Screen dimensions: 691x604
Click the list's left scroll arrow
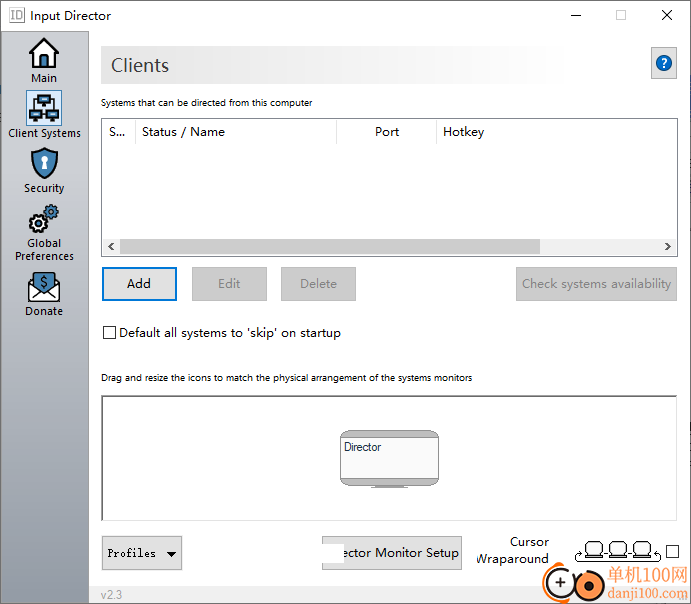pyautogui.click(x=111, y=246)
